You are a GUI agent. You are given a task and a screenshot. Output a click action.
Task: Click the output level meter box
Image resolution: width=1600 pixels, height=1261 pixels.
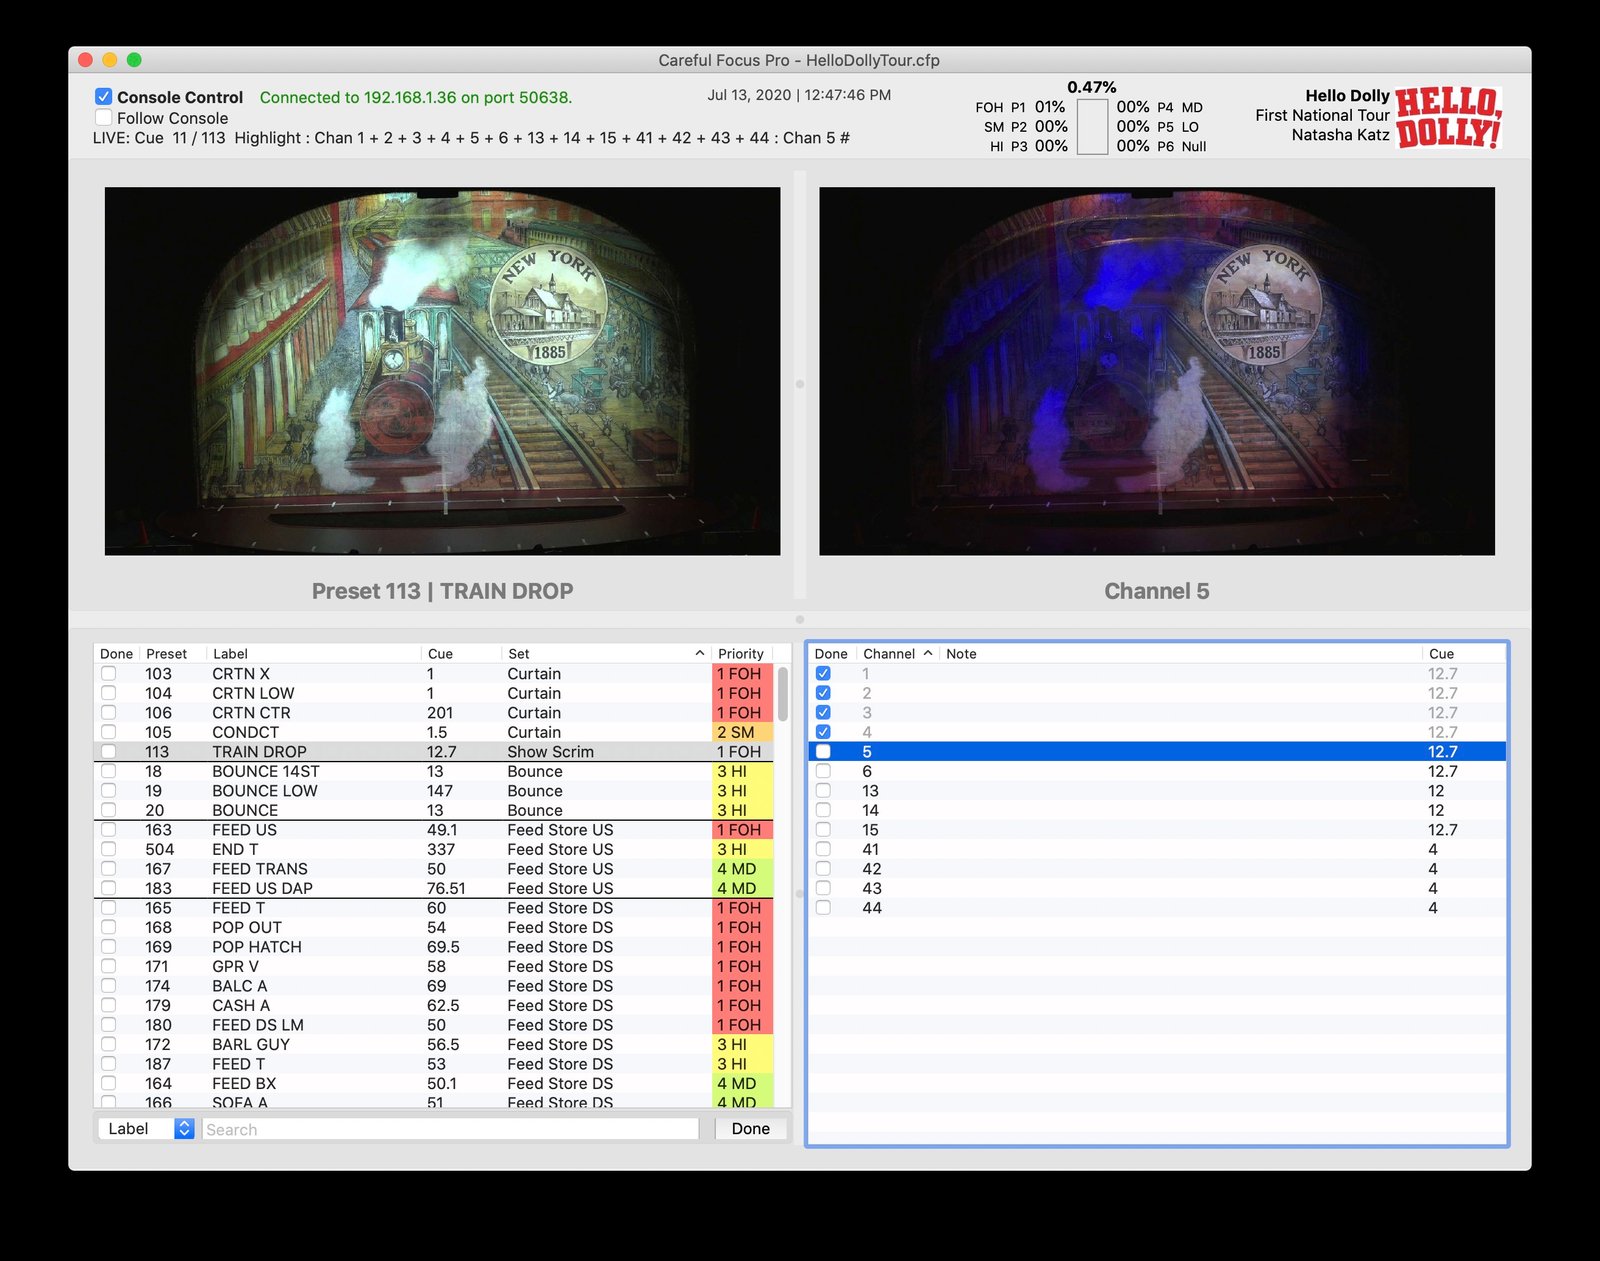(x=1092, y=126)
